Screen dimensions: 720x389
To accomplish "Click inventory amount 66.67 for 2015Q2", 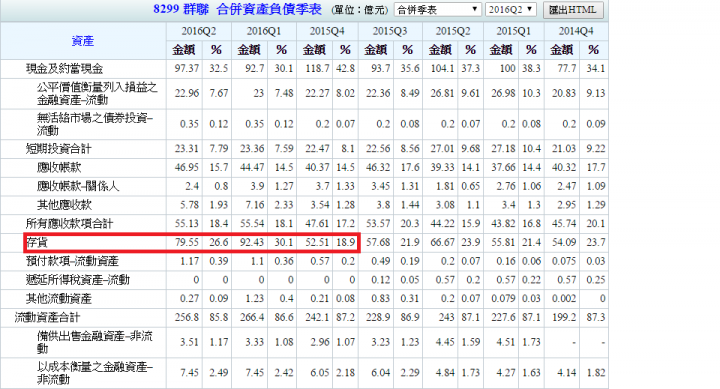I will point(443,242).
